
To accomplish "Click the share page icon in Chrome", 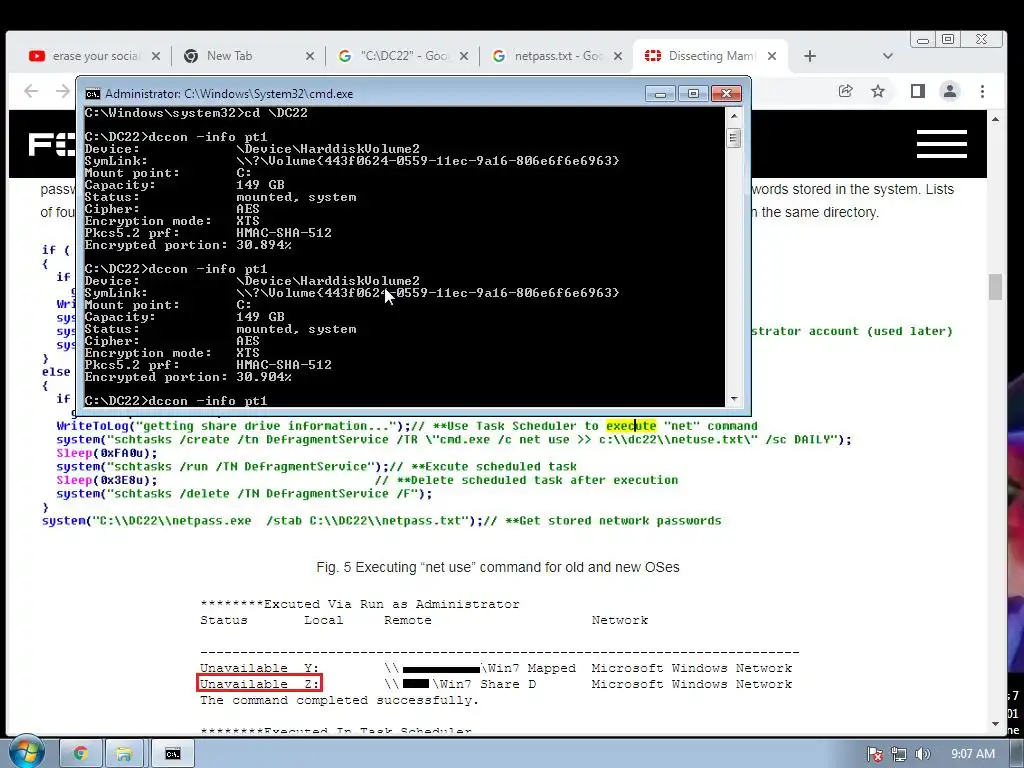I will coord(846,91).
